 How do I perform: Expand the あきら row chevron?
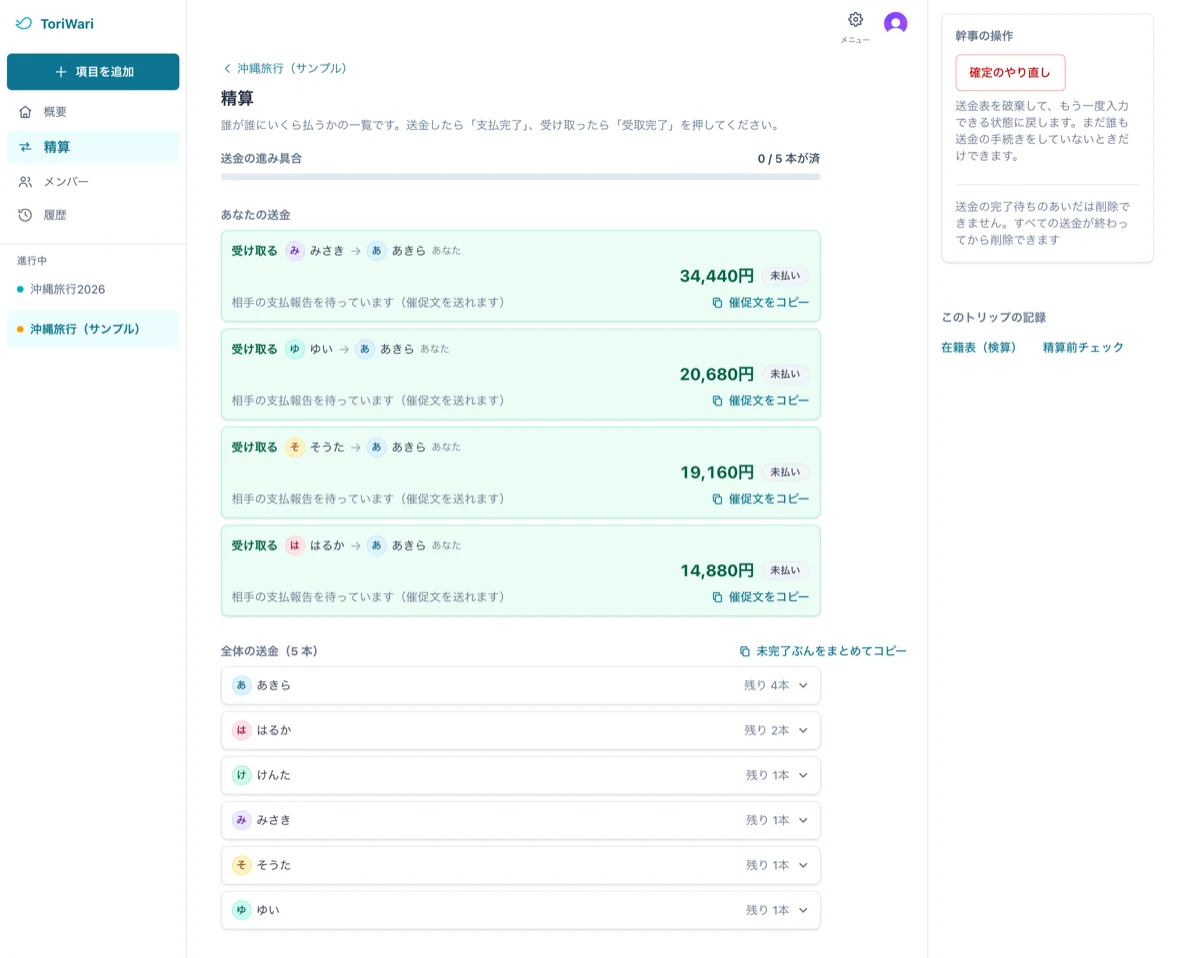(803, 686)
